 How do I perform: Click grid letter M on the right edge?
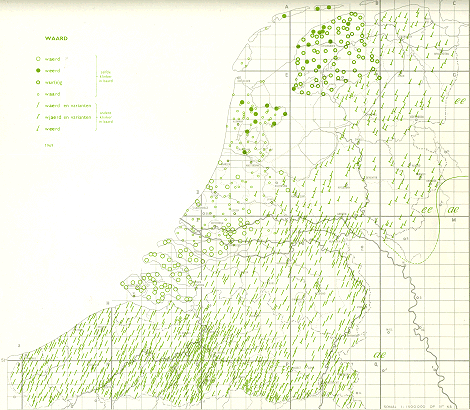click(x=454, y=220)
